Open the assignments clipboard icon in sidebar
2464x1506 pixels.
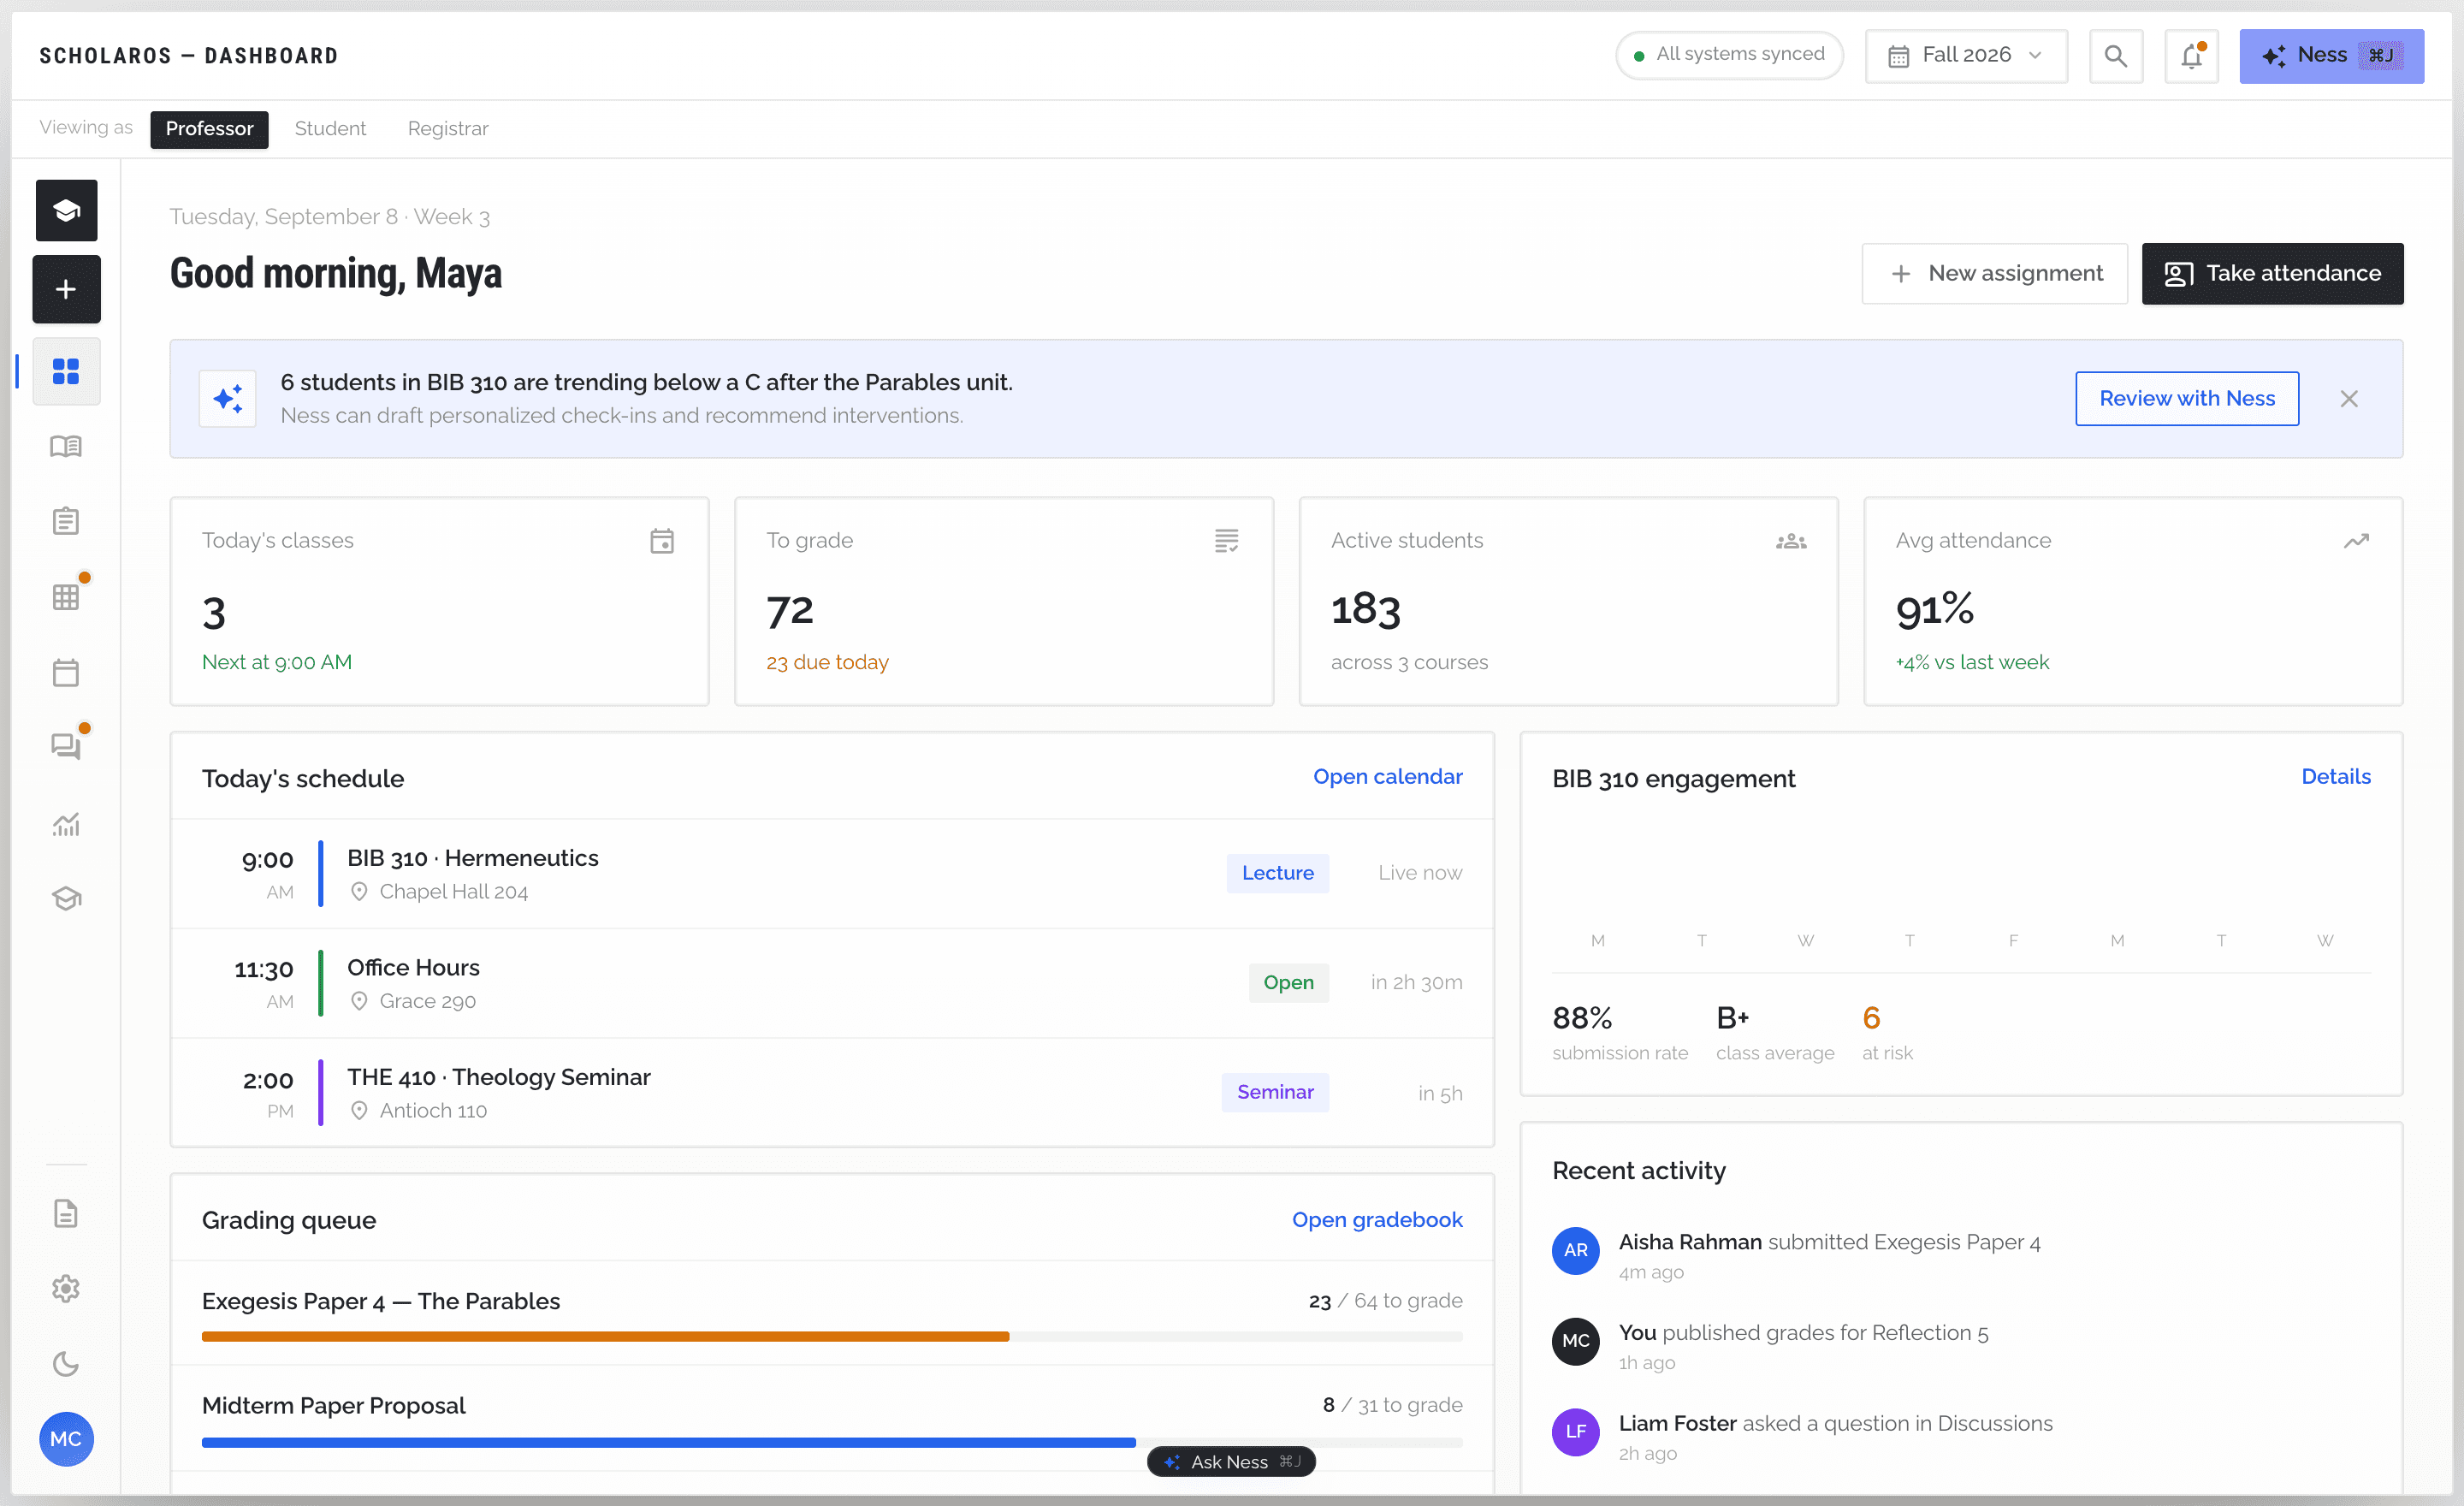point(66,521)
